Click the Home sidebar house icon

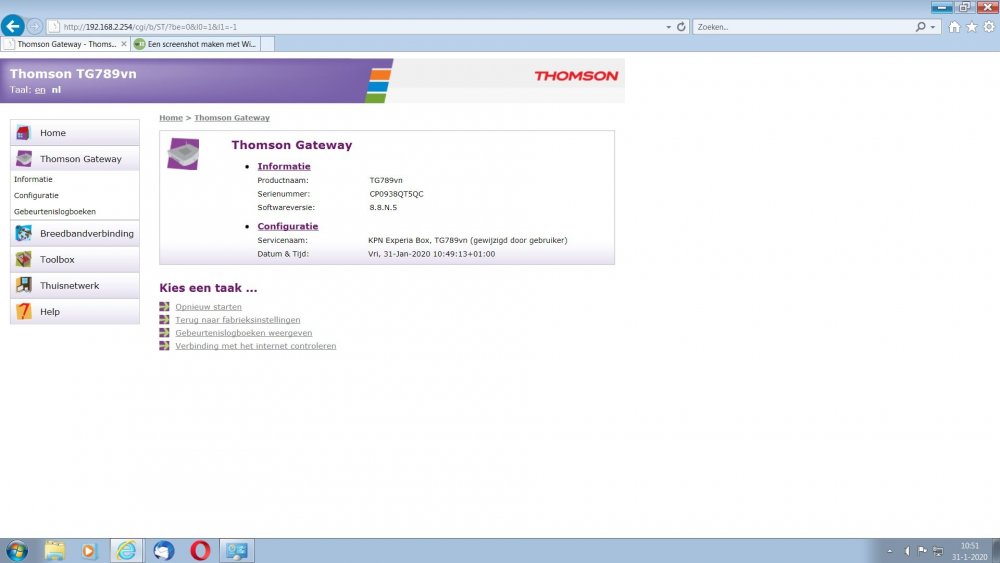pyautogui.click(x=24, y=133)
